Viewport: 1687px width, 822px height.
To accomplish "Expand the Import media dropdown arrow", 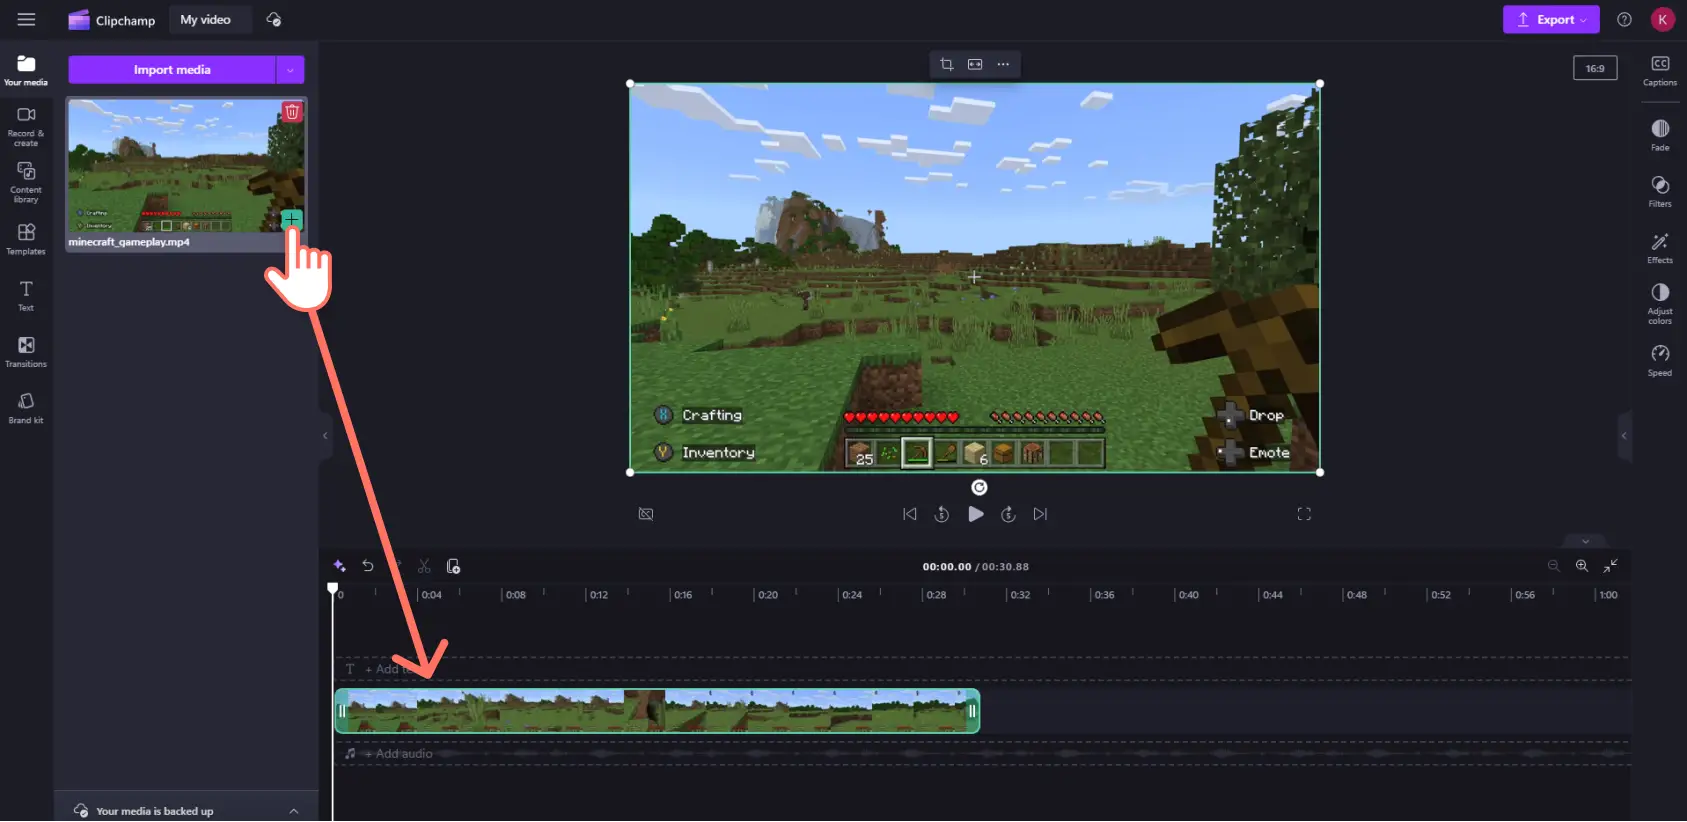I will [x=290, y=70].
